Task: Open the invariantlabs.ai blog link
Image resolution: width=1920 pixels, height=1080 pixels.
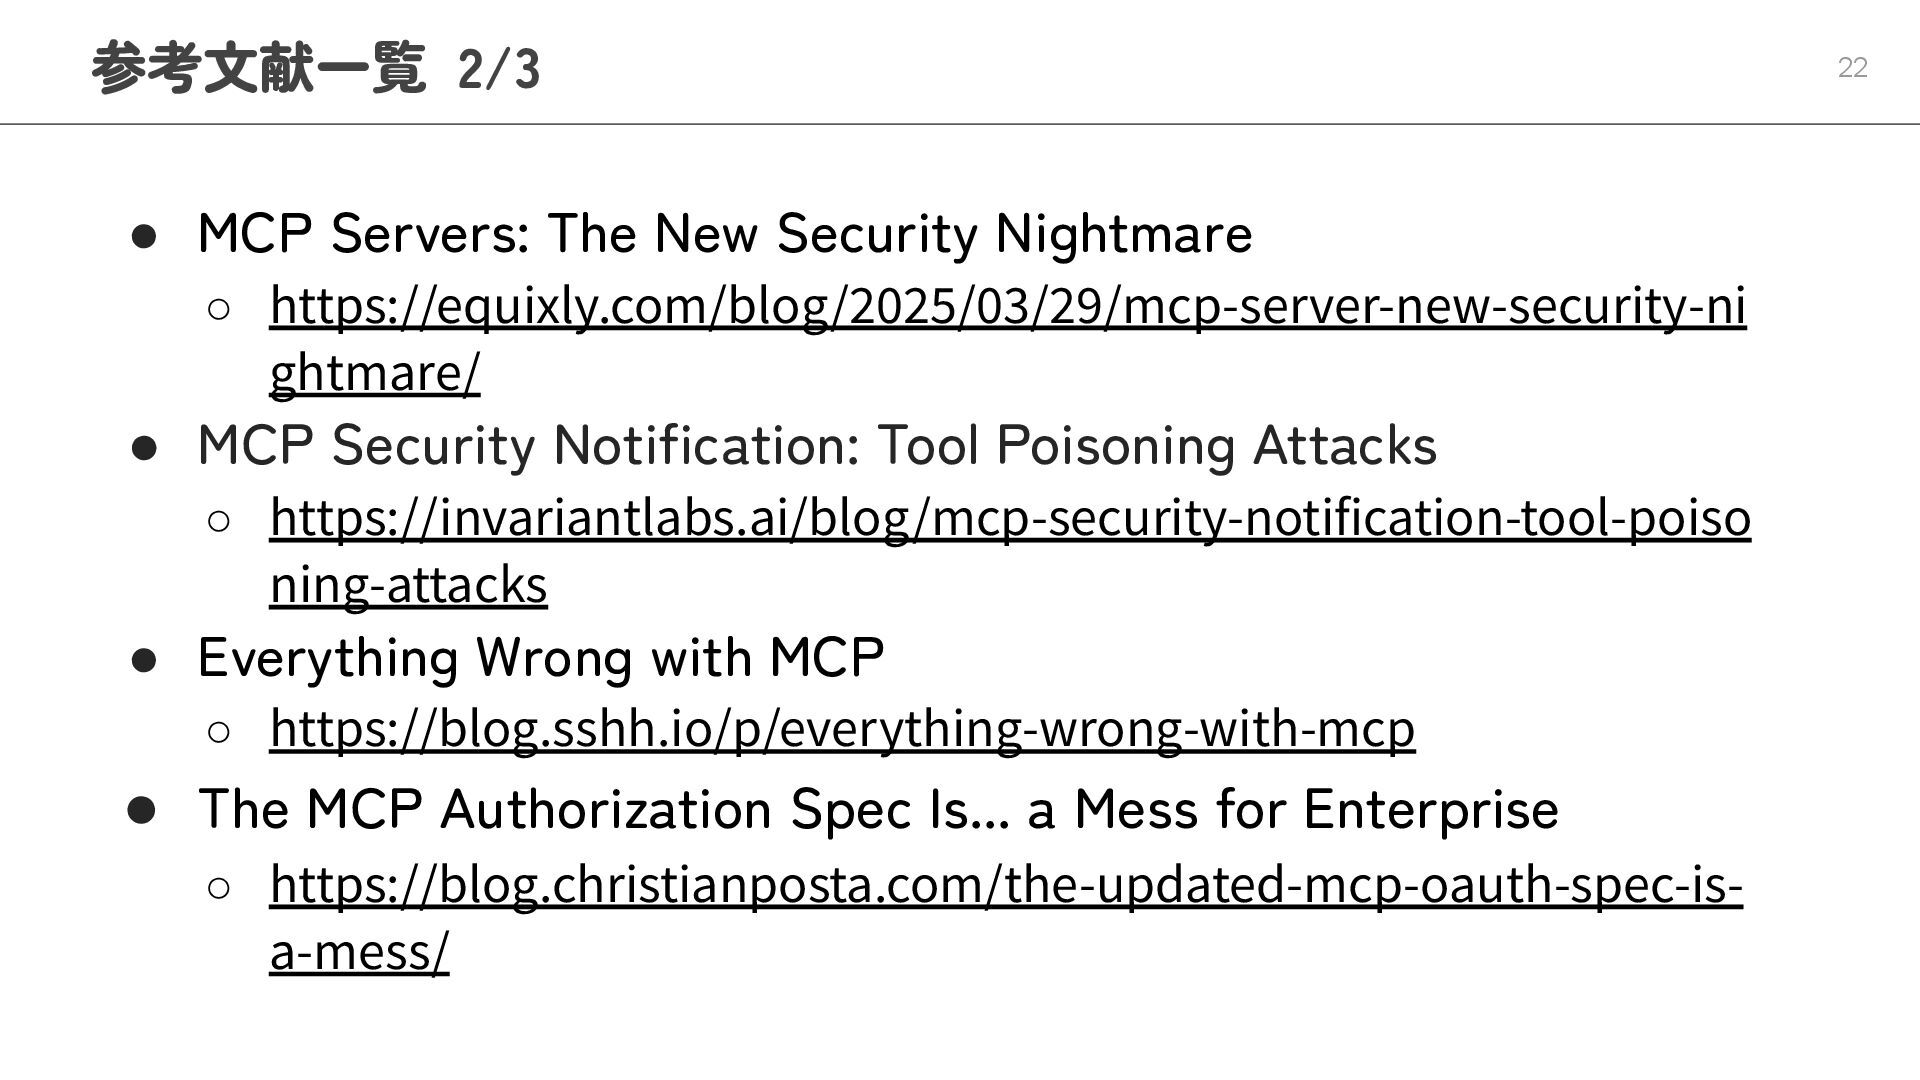Action: (x=1010, y=518)
